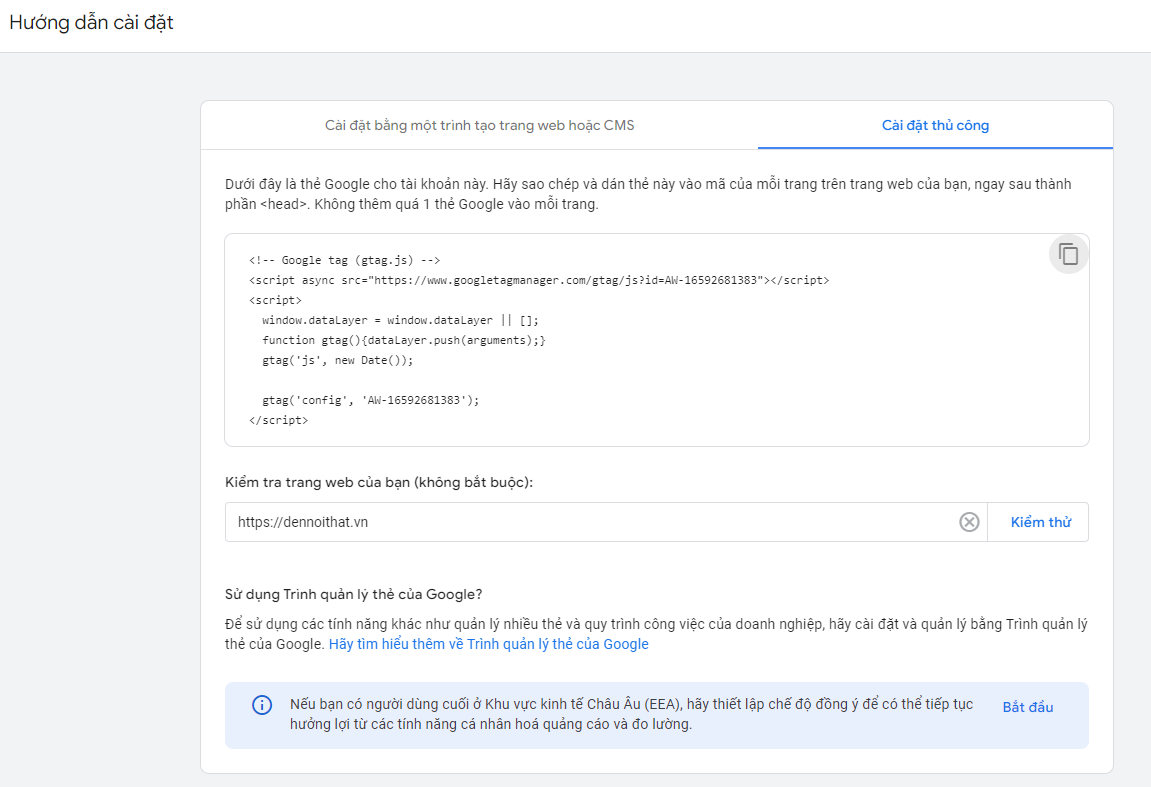The image size is (1151, 787).
Task: Click the Google tag instruction paragraph
Action: pyautogui.click(x=655, y=194)
